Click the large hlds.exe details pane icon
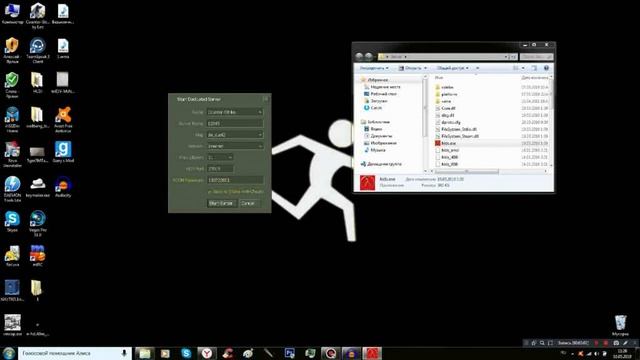This screenshot has width=640, height=360. coord(367,183)
